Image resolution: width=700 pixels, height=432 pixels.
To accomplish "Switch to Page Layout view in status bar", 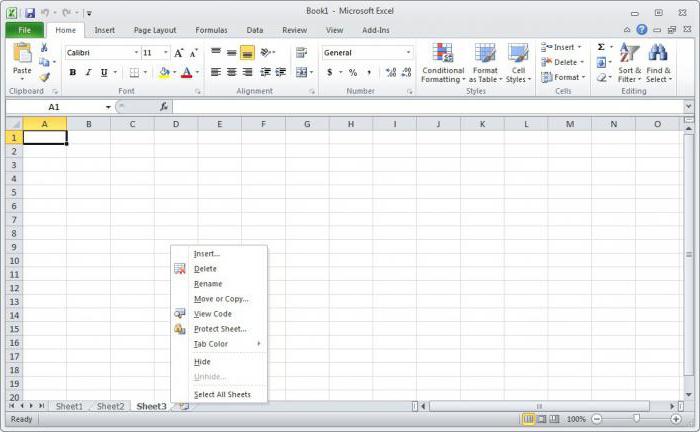I will click(x=542, y=419).
